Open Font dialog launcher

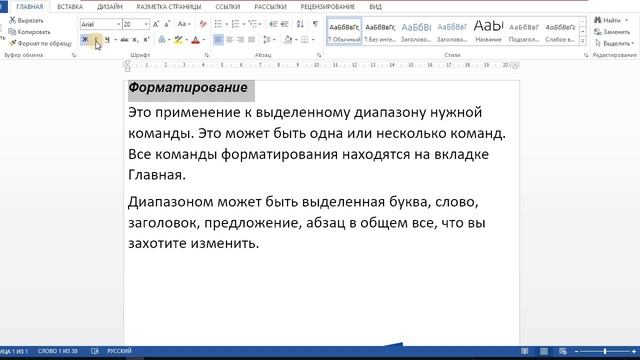[x=207, y=55]
